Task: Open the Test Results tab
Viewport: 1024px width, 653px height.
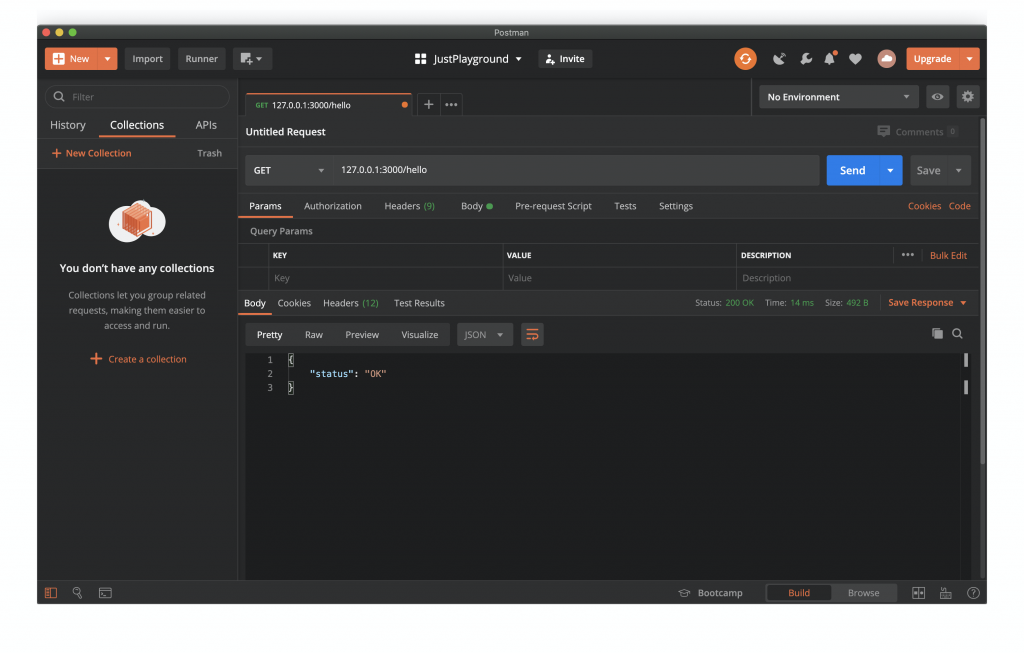Action: (419, 303)
